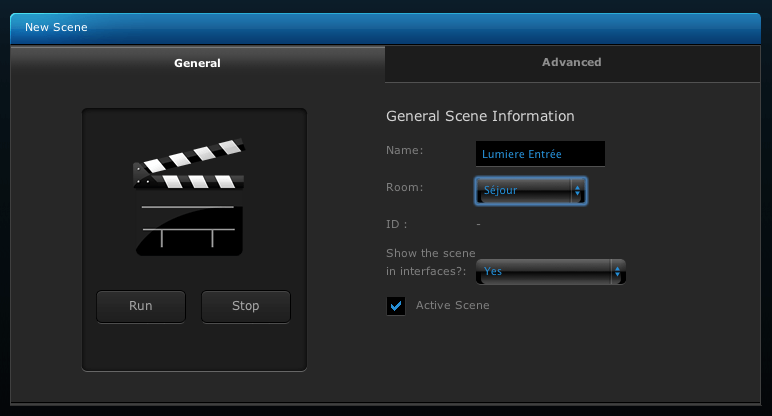
Task: Toggle the Active Scene checkbox
Action: click(395, 306)
